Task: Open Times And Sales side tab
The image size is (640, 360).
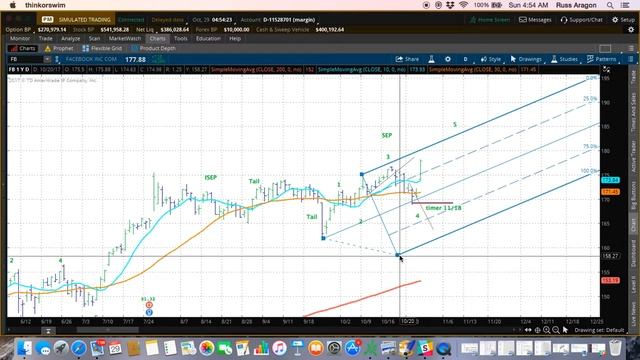Action: [633, 113]
